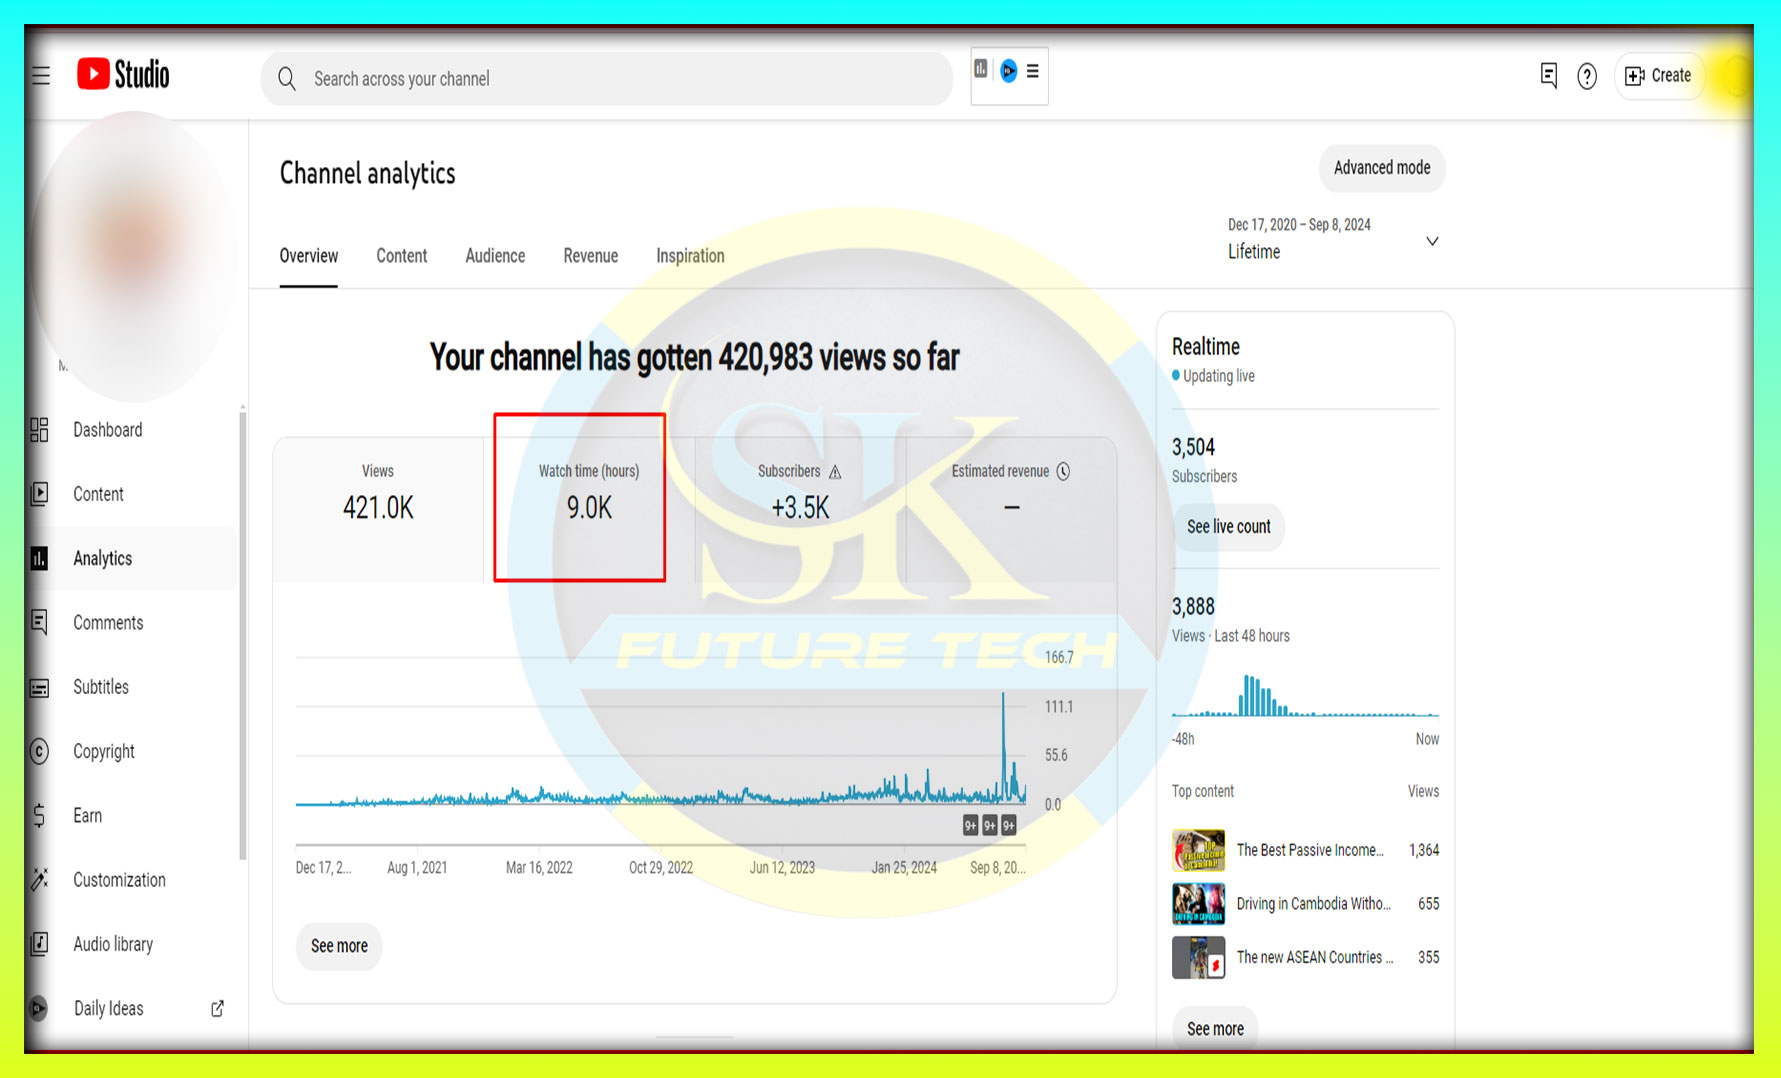The width and height of the screenshot is (1781, 1078).
Task: Open the Inspiration tab
Action: click(x=690, y=256)
